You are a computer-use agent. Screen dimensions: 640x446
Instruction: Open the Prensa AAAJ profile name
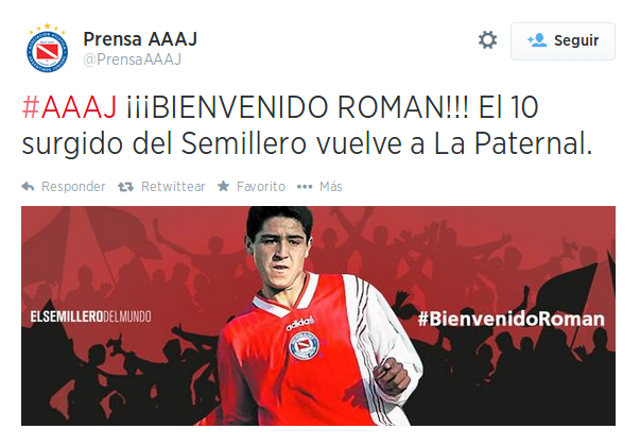coord(140,39)
